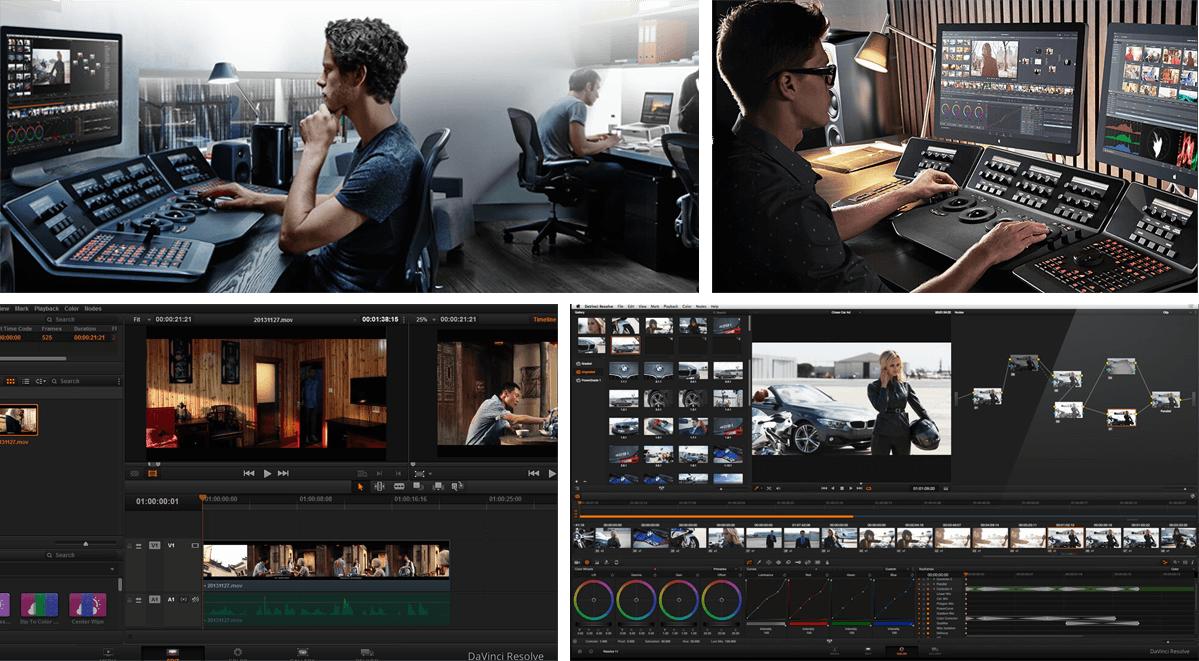Toggle auto select on track V1
Image resolution: width=1199 pixels, height=661 pixels.
[138, 545]
